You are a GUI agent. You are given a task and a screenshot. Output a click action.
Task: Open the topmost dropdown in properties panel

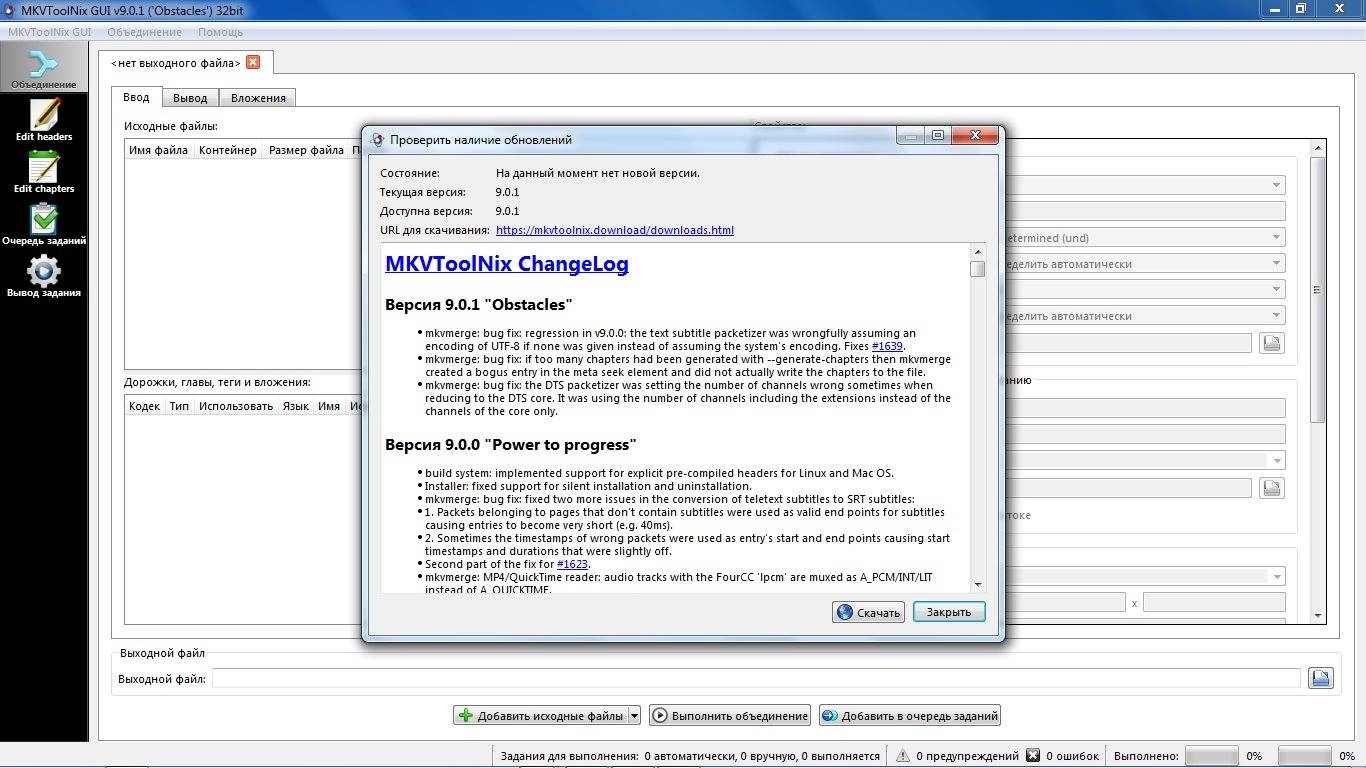pyautogui.click(x=1143, y=185)
